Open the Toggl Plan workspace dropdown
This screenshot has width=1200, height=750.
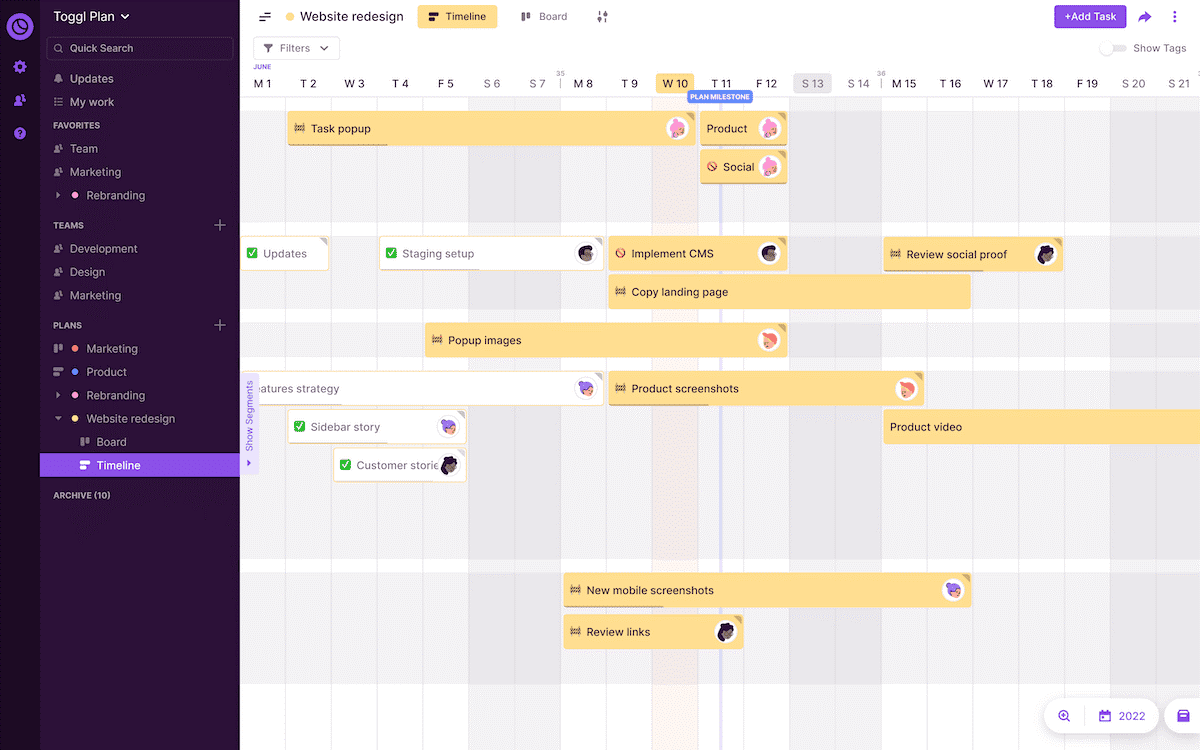[x=91, y=16]
